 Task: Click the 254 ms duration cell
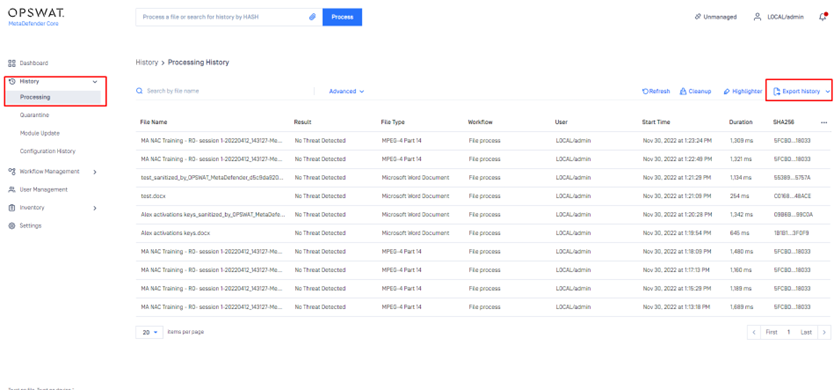coord(739,196)
